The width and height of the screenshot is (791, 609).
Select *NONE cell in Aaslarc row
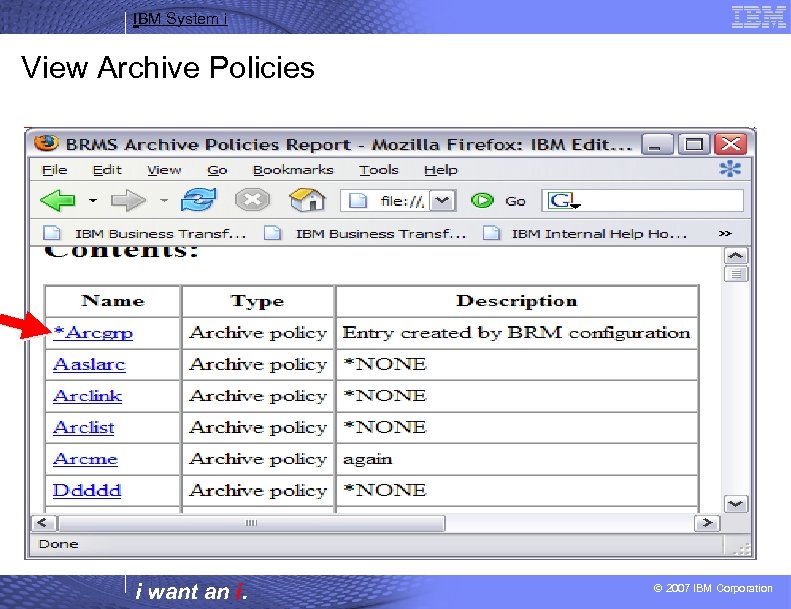pos(517,364)
